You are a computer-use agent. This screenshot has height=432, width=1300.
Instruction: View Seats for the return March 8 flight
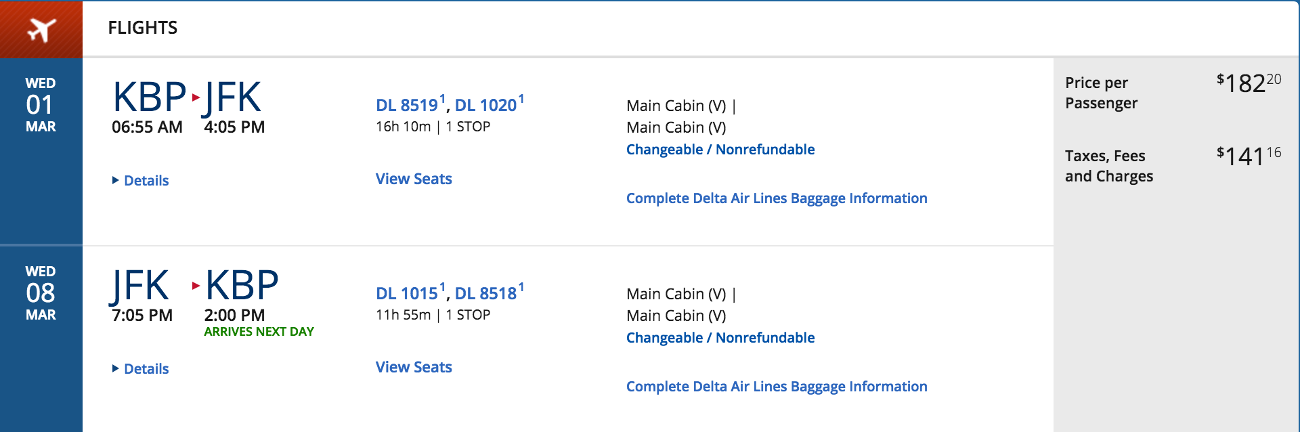[414, 367]
